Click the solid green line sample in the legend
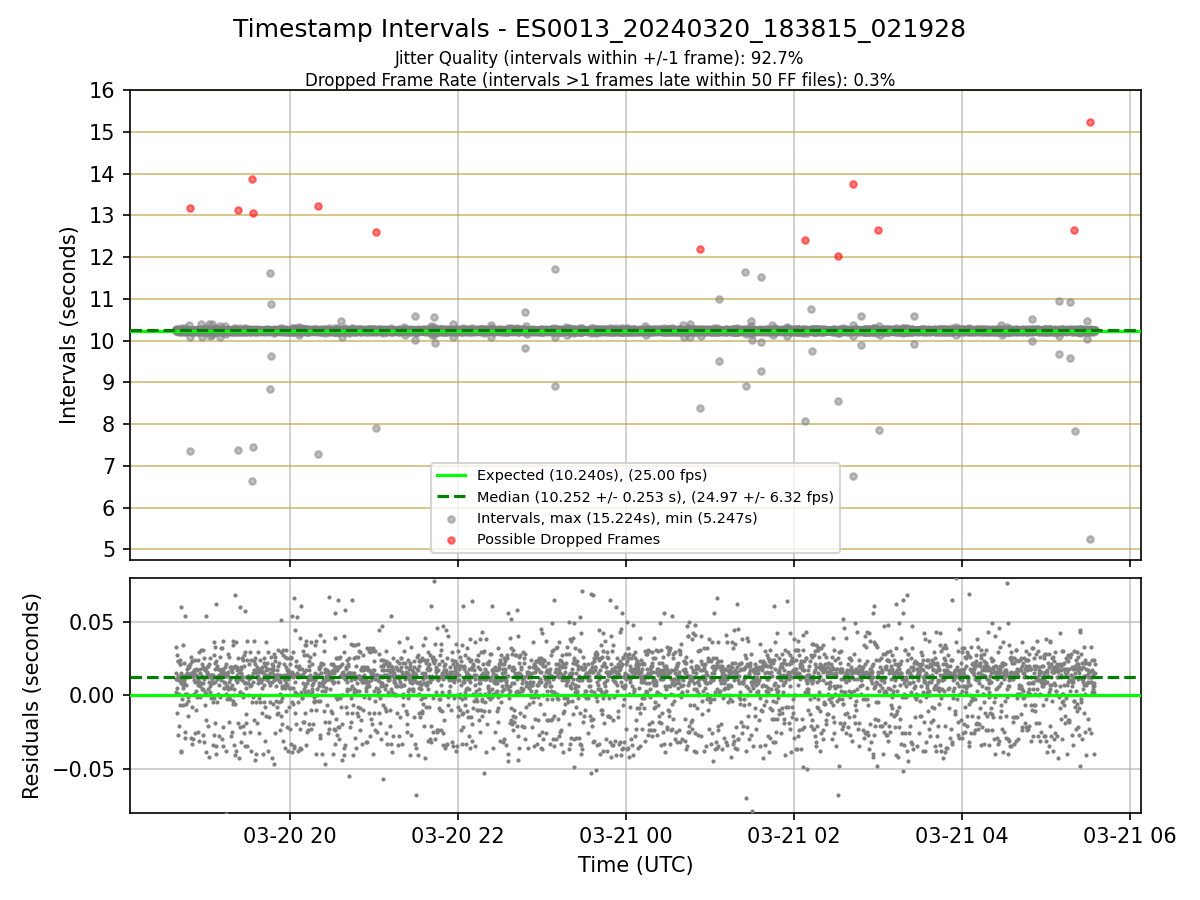 coord(452,475)
